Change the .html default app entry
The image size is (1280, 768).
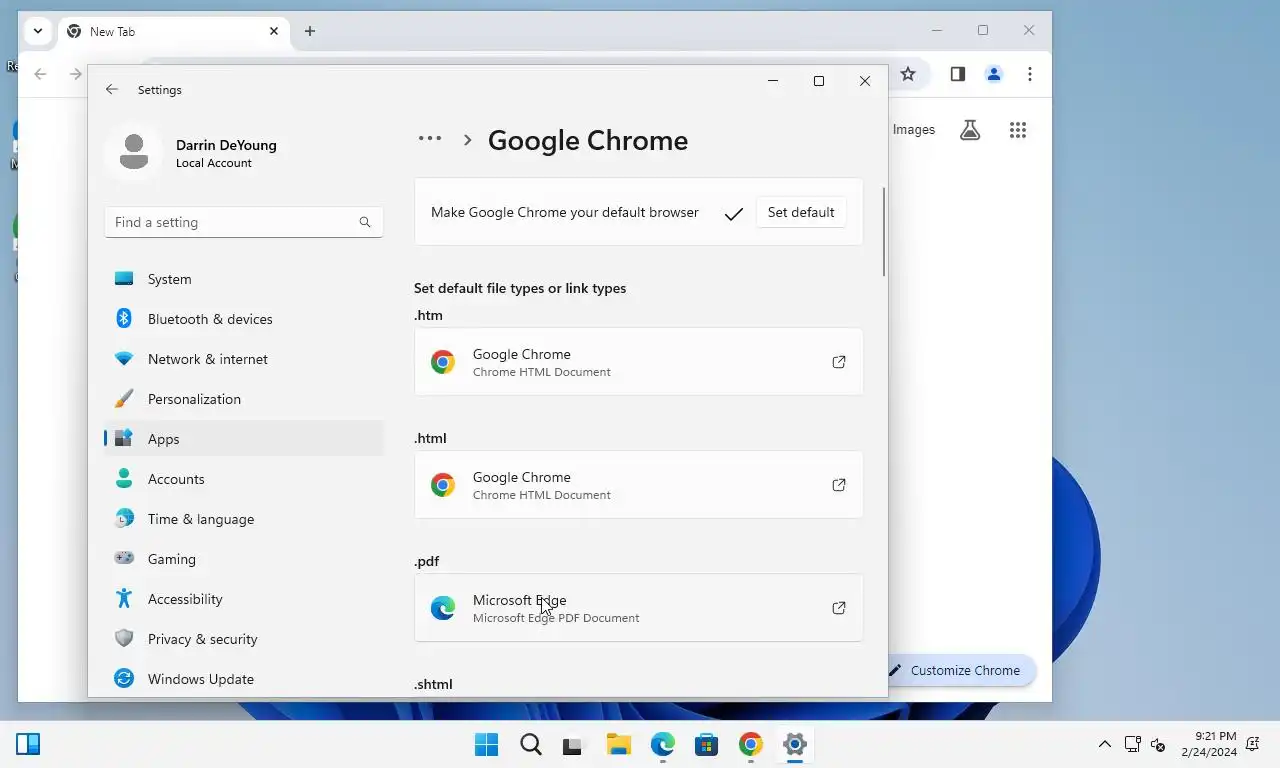(639, 485)
